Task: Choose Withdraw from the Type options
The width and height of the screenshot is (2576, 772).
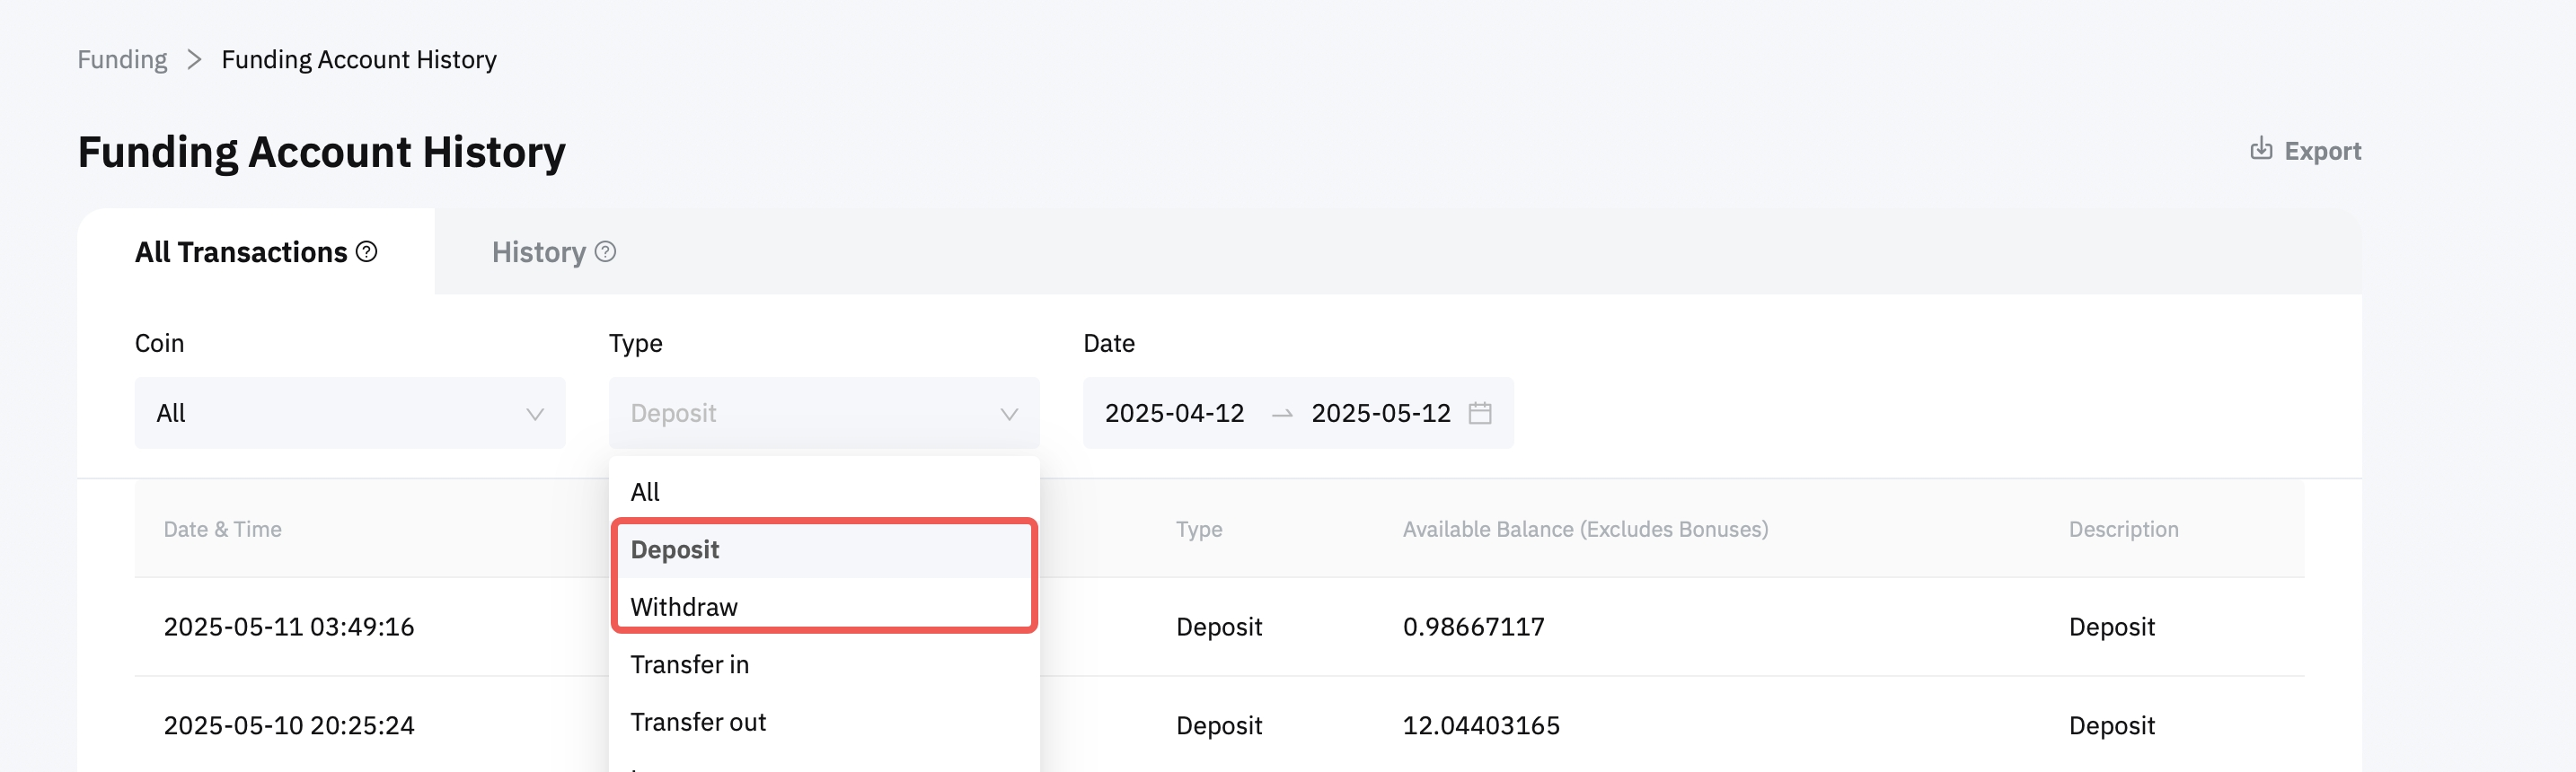Action: coord(684,607)
